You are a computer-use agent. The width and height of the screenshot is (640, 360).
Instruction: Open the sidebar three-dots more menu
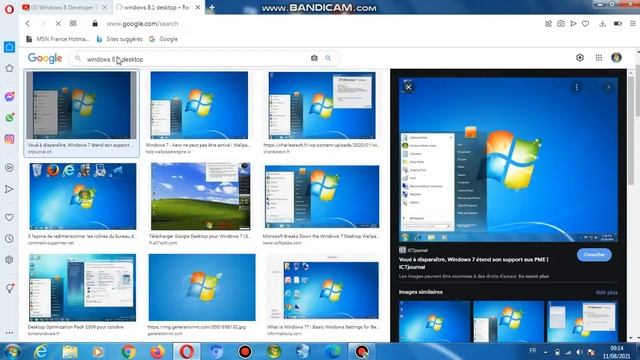coord(9,333)
